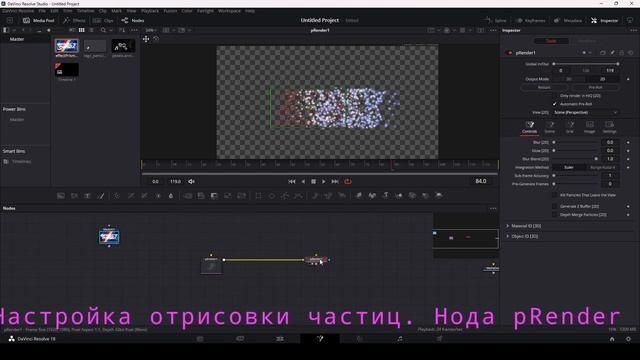This screenshot has height=360, width=640.
Task: Adjust the Sub-frame Accuracy slider
Action: [576, 176]
